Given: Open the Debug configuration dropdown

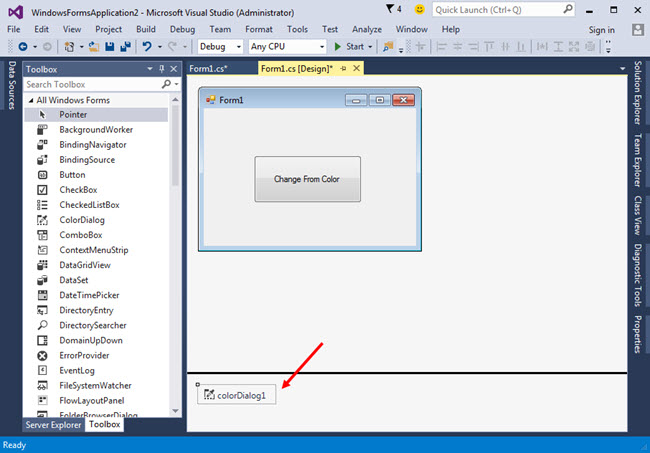Looking at the screenshot, I should pyautogui.click(x=220, y=47).
